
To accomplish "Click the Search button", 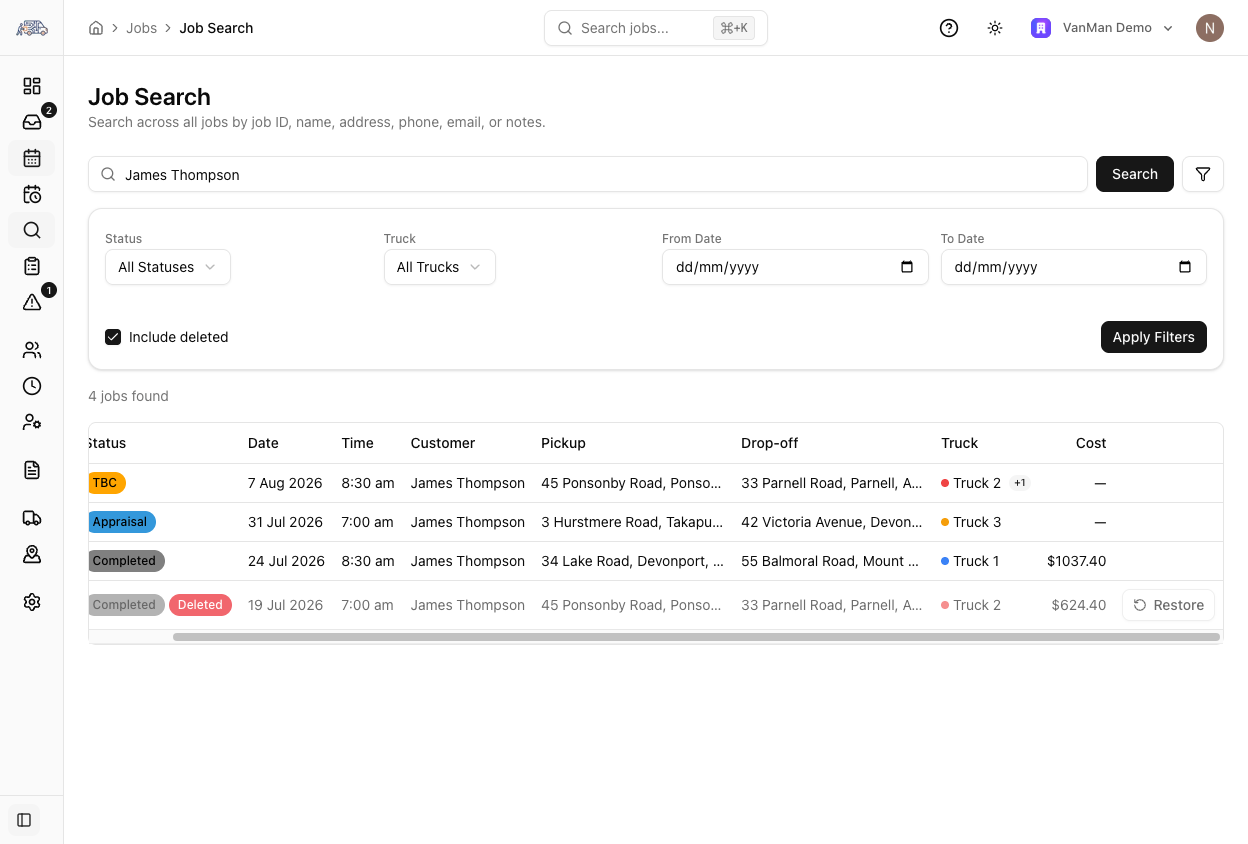I will point(1135,174).
